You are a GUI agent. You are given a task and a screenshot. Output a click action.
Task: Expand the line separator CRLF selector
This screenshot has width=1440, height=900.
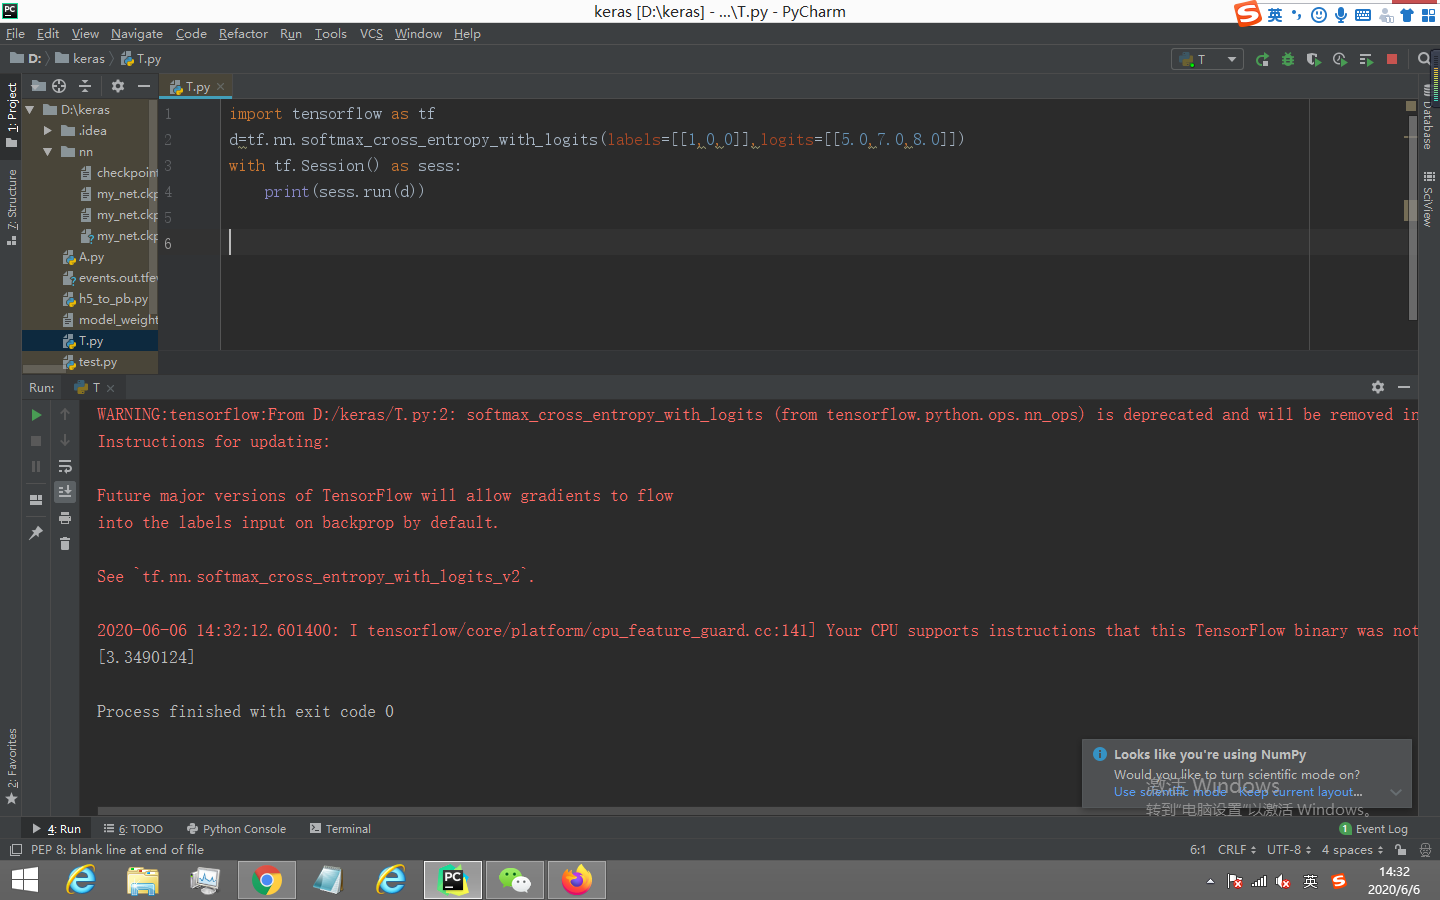[x=1236, y=849]
